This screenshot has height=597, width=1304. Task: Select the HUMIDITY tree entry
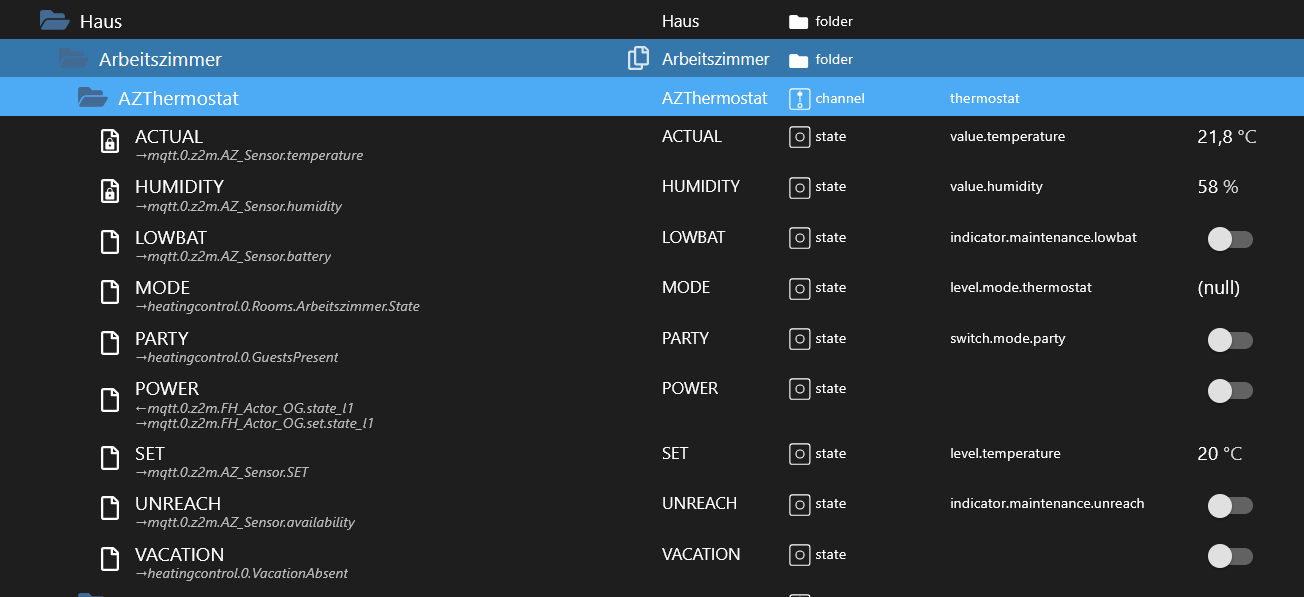point(179,187)
